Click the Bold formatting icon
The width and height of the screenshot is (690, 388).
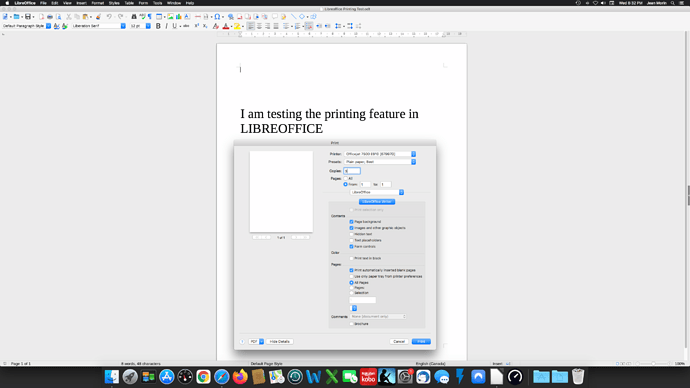(x=158, y=26)
